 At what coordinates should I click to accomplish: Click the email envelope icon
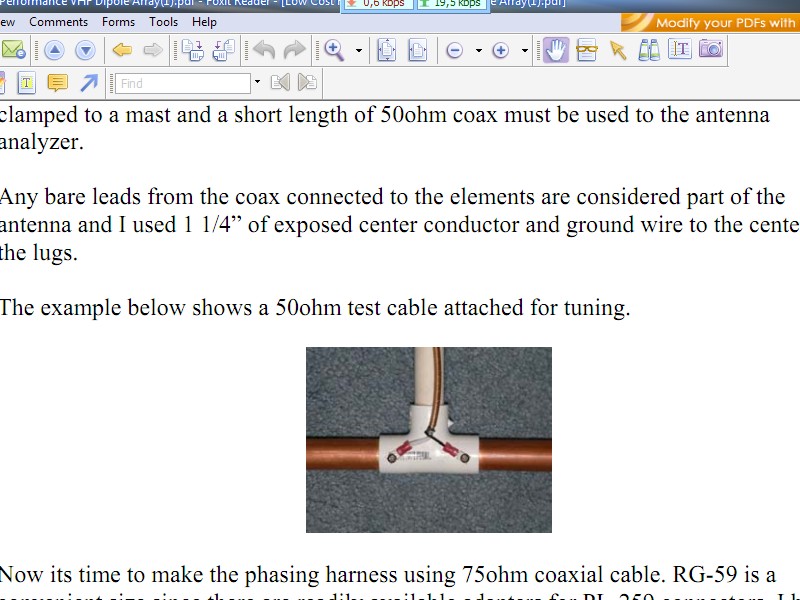12,50
